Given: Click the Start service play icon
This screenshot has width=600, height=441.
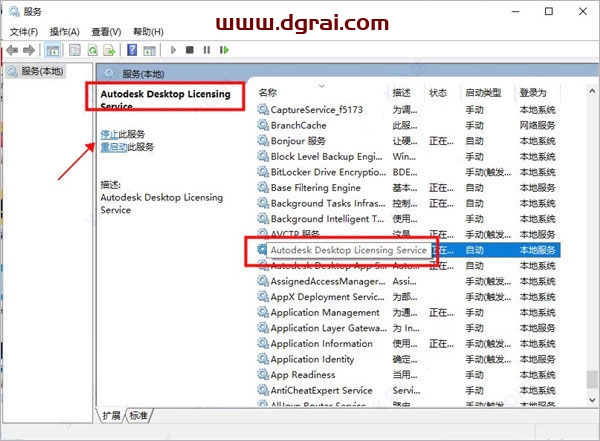Looking at the screenshot, I should pyautogui.click(x=173, y=50).
